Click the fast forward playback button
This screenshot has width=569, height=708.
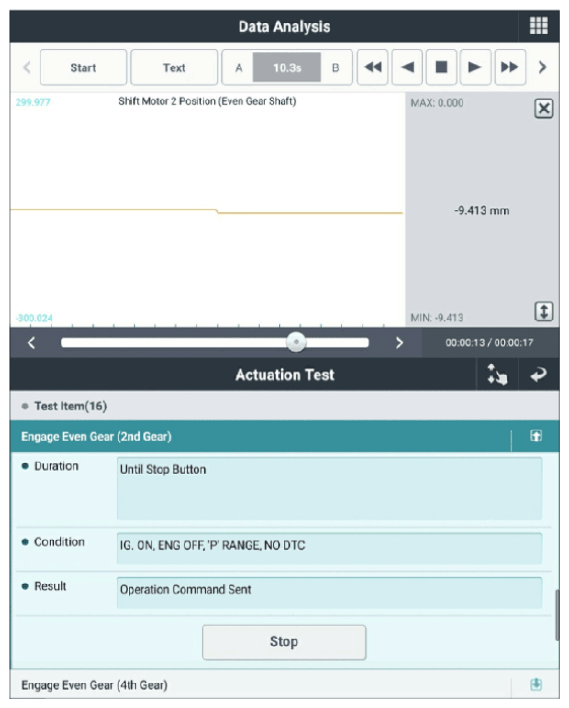510,67
